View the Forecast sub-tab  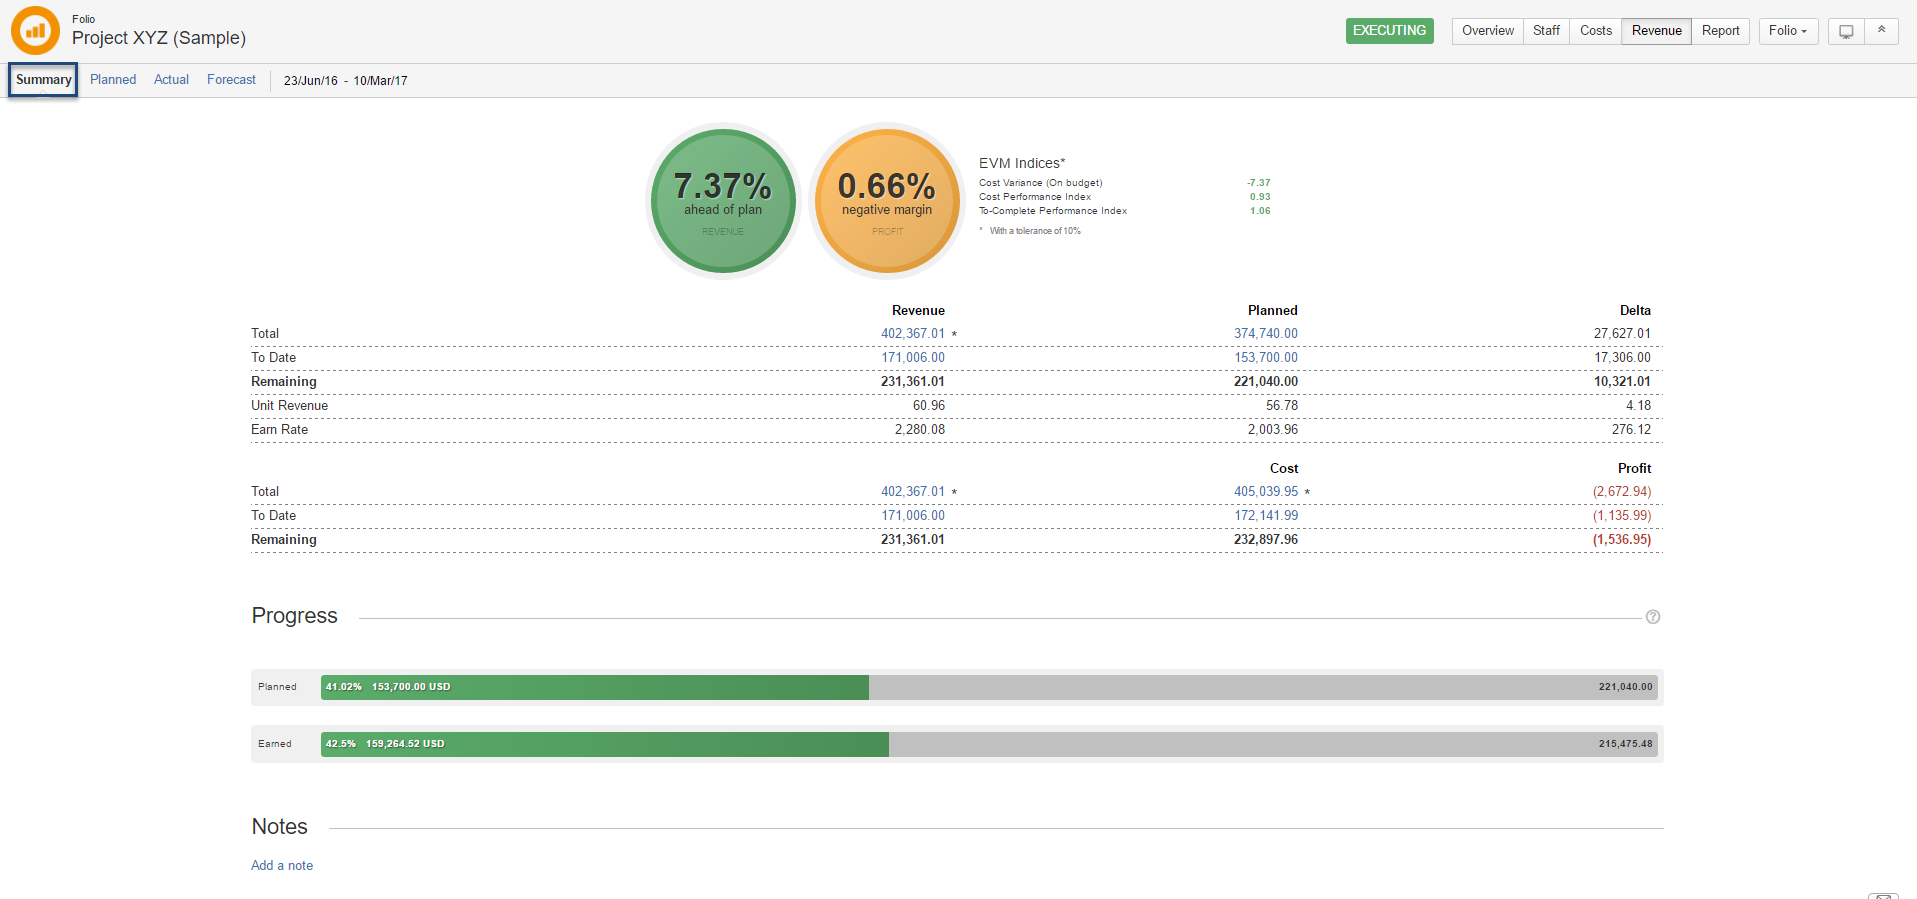[231, 80]
